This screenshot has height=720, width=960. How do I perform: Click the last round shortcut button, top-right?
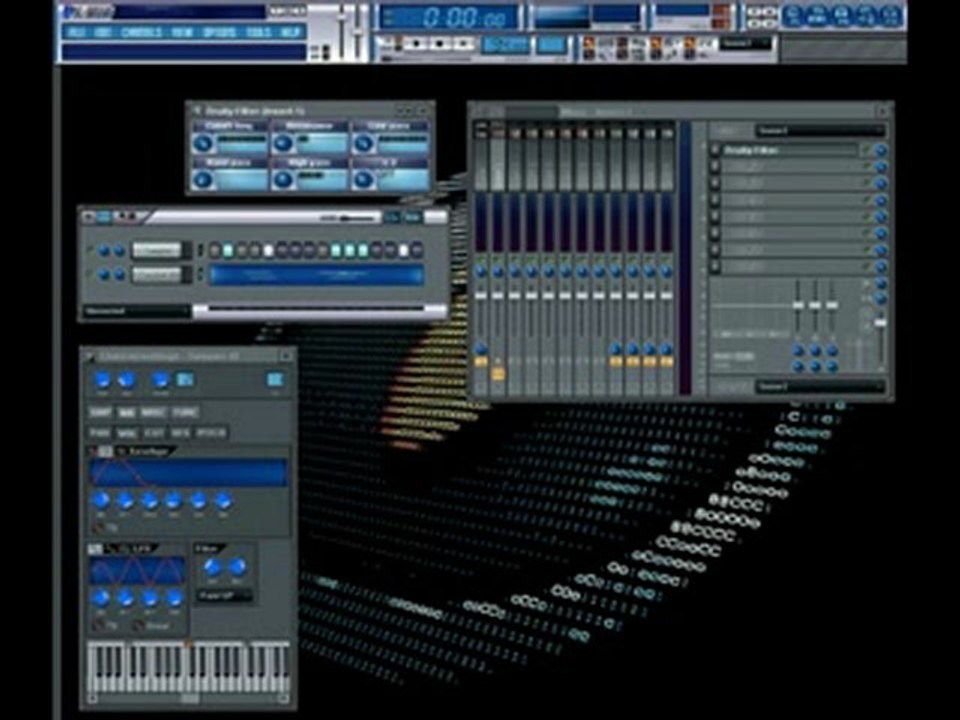click(891, 15)
